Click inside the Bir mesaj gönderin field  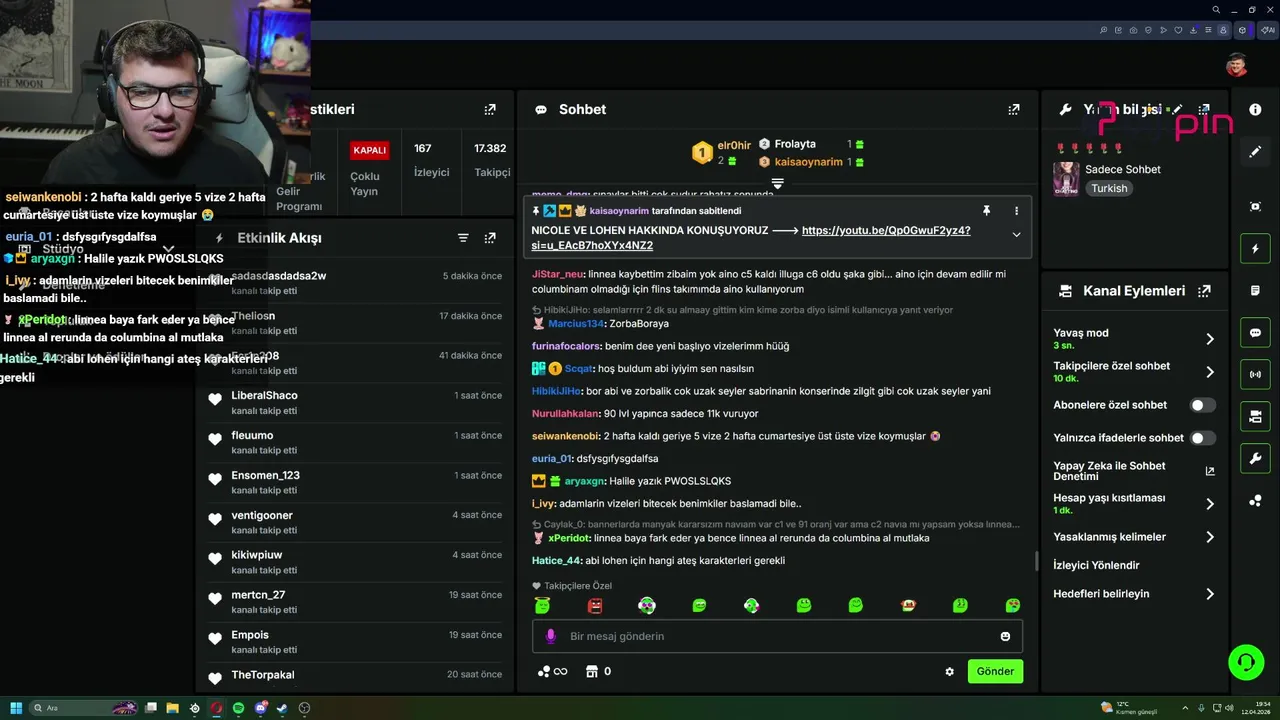(777, 636)
